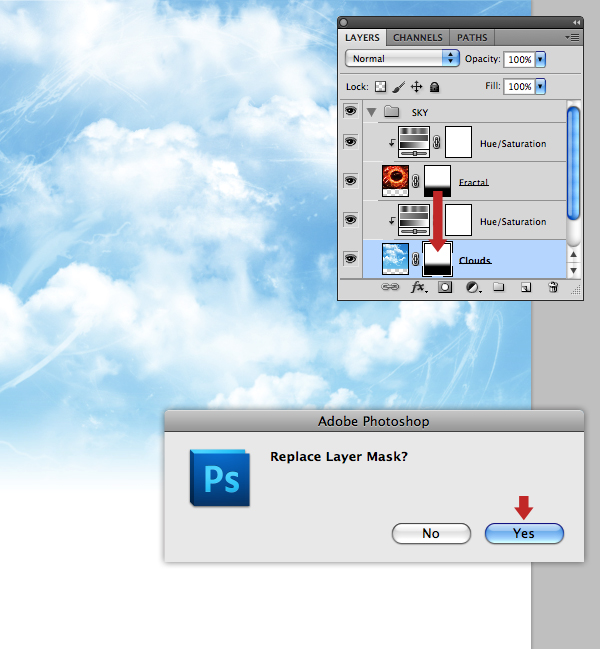Select the Layers tab
The height and width of the screenshot is (649, 600).
362,38
